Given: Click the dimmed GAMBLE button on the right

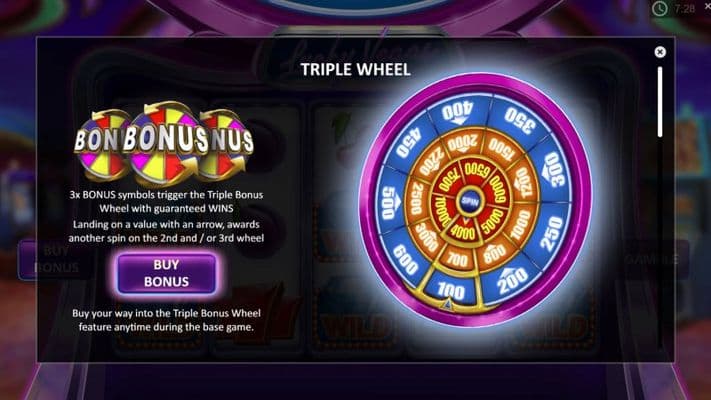Looking at the screenshot, I should (x=653, y=259).
